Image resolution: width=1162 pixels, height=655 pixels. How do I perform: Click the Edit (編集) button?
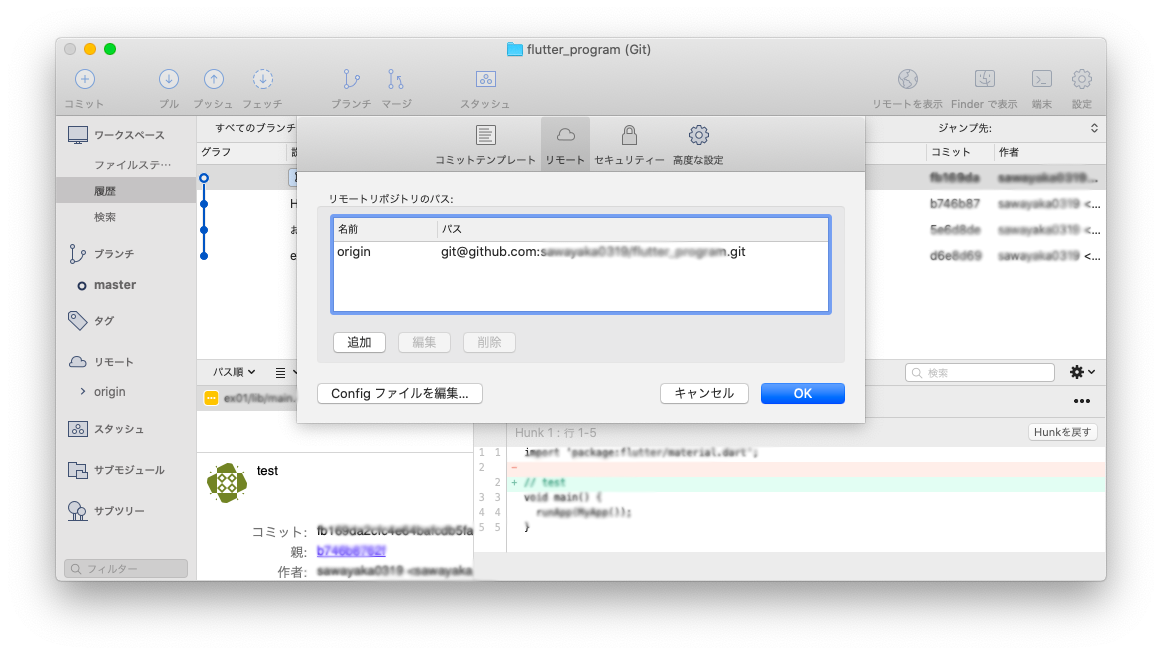[424, 342]
